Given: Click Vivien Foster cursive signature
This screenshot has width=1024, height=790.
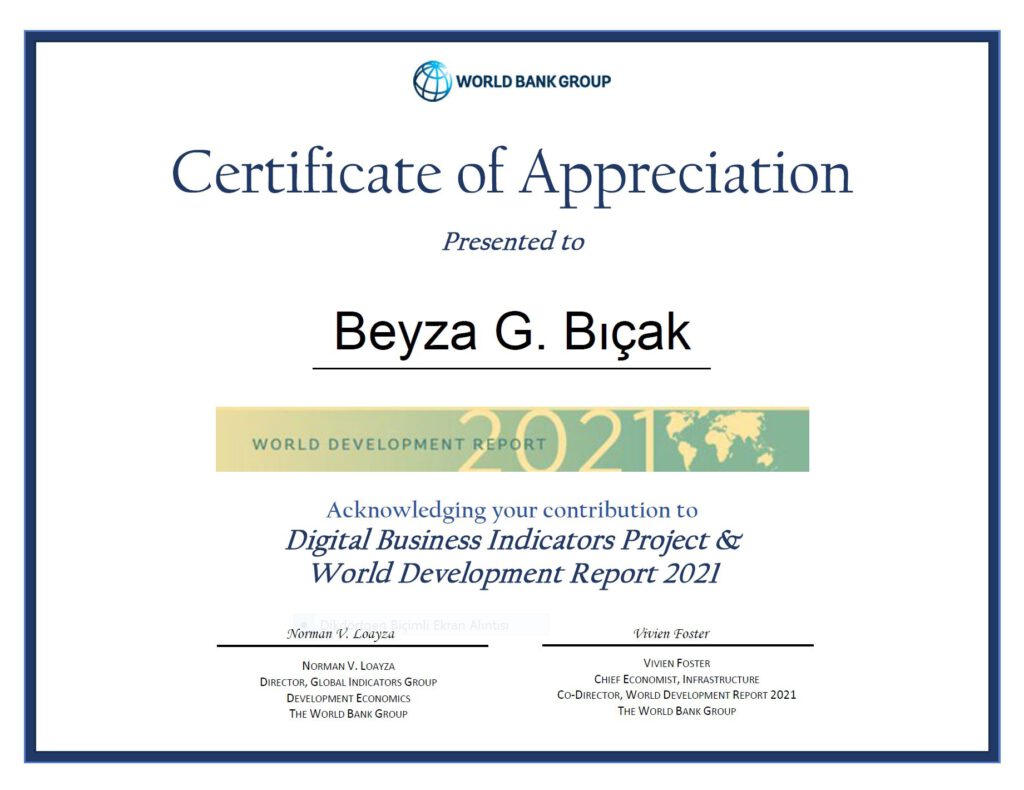Looking at the screenshot, I should [x=671, y=633].
